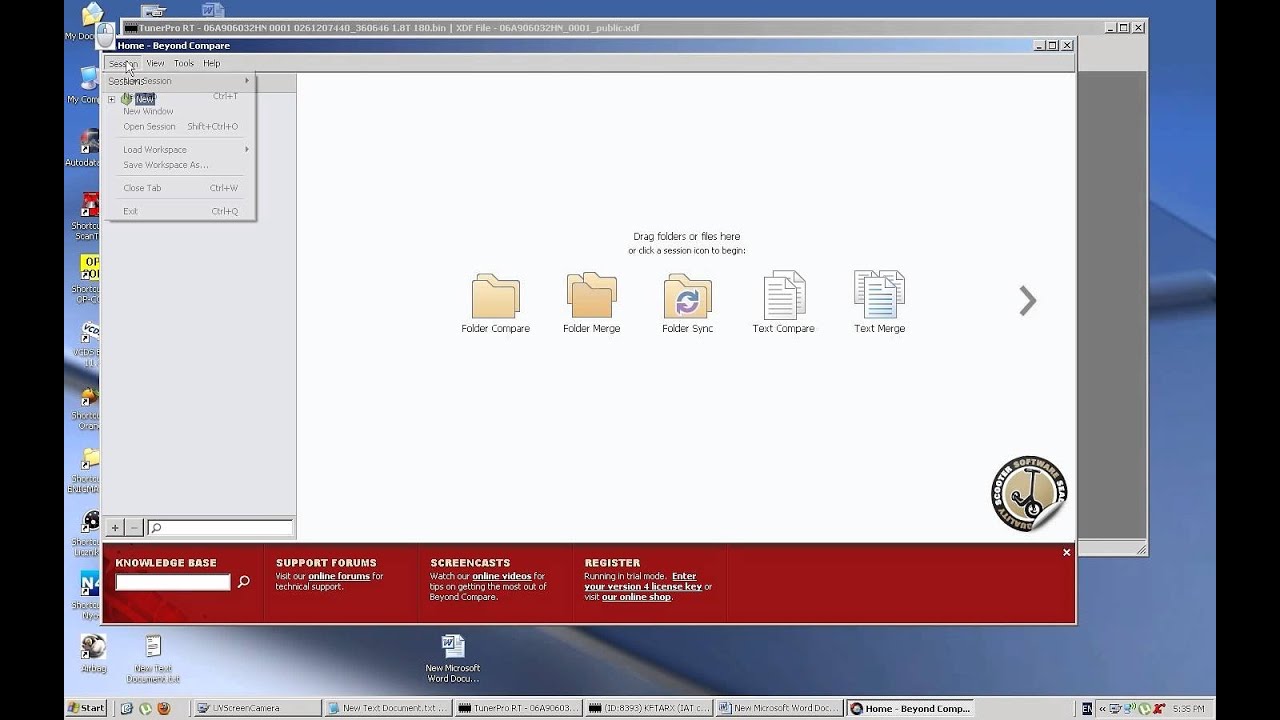This screenshot has height=720, width=1280.
Task: Open the View menu
Action: click(x=155, y=63)
